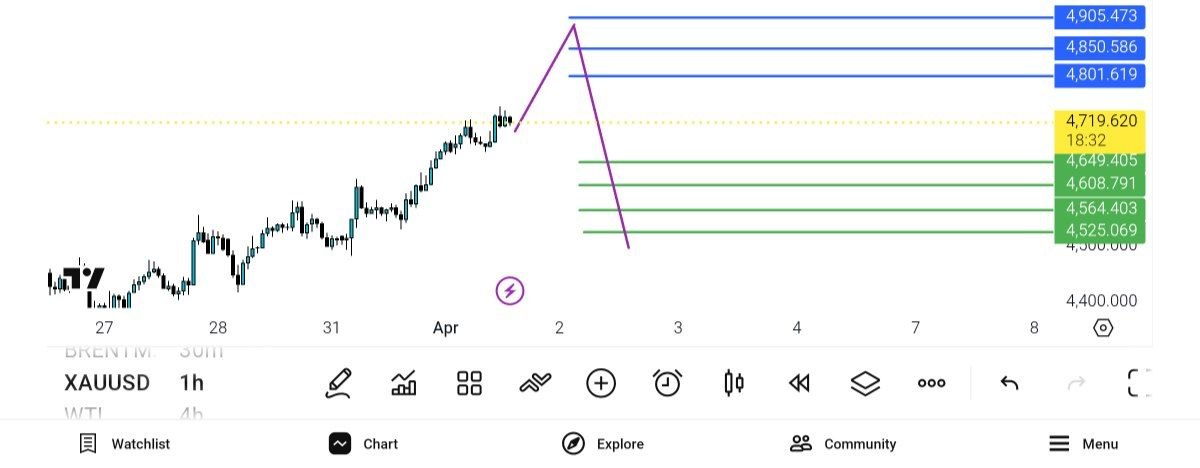Open the more options three-dots menu
Image resolution: width=1200 pixels, height=468 pixels.
[931, 383]
